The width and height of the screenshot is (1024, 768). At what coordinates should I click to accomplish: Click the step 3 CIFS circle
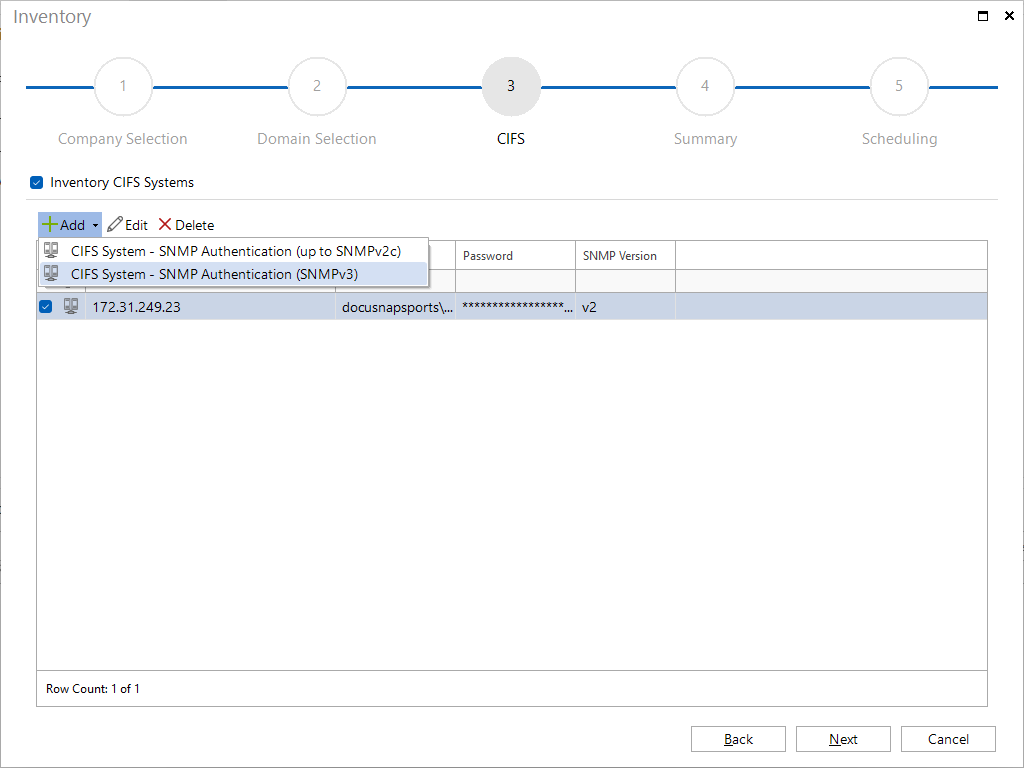[511, 86]
